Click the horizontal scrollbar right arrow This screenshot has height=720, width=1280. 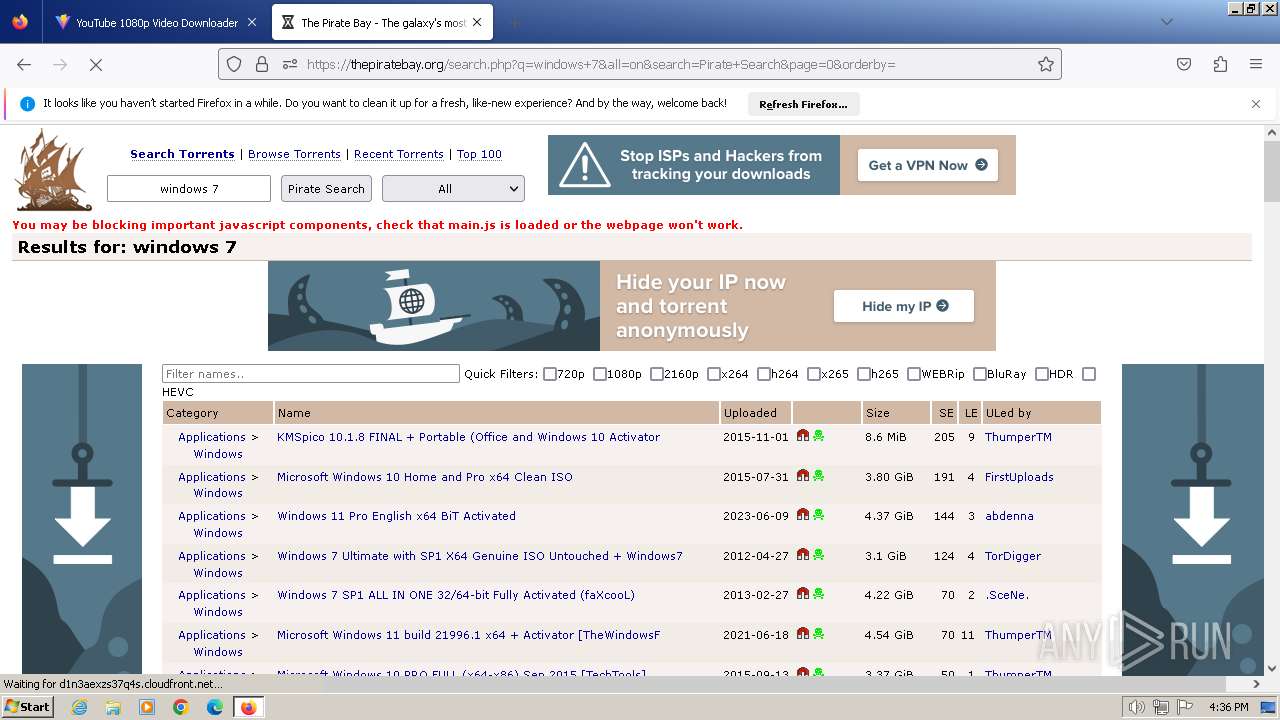1257,684
